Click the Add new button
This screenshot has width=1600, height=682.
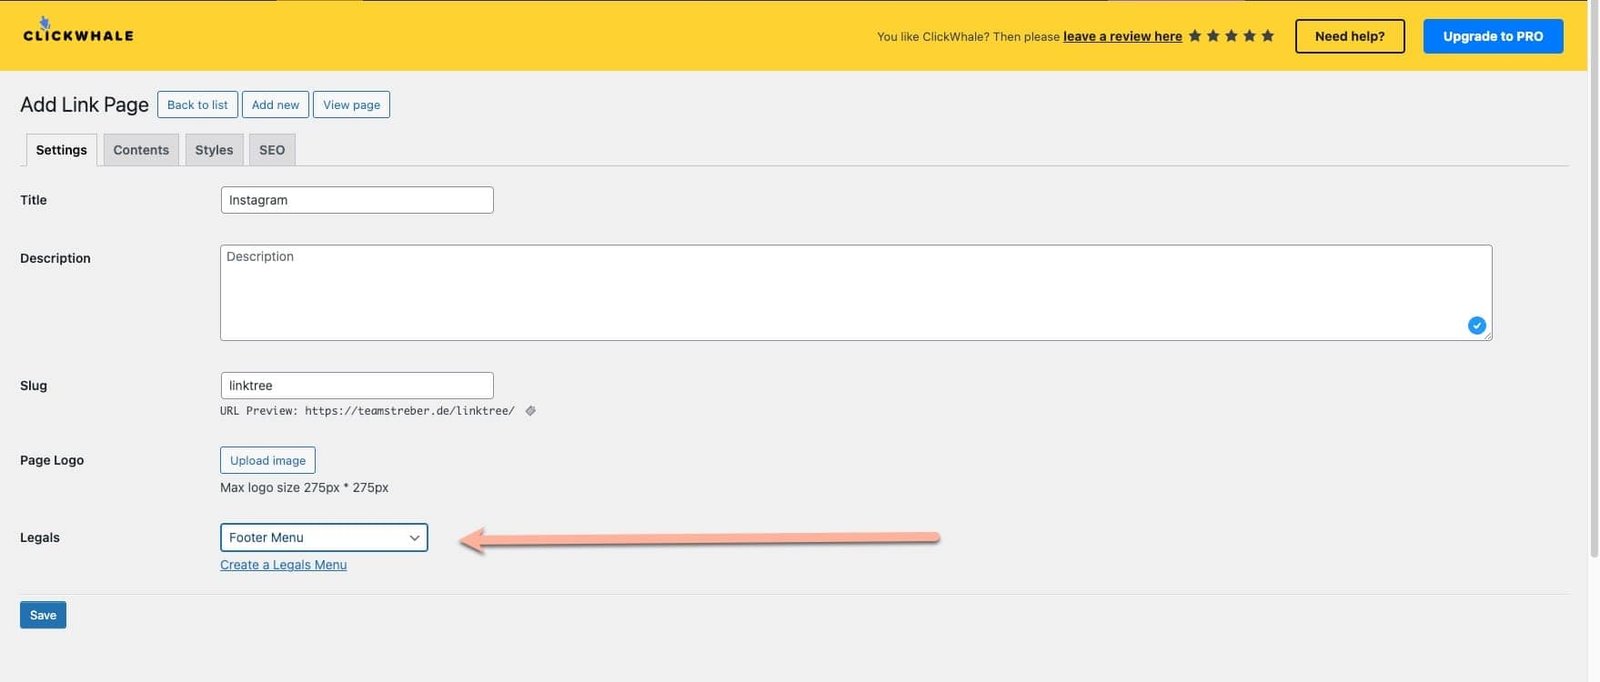275,105
